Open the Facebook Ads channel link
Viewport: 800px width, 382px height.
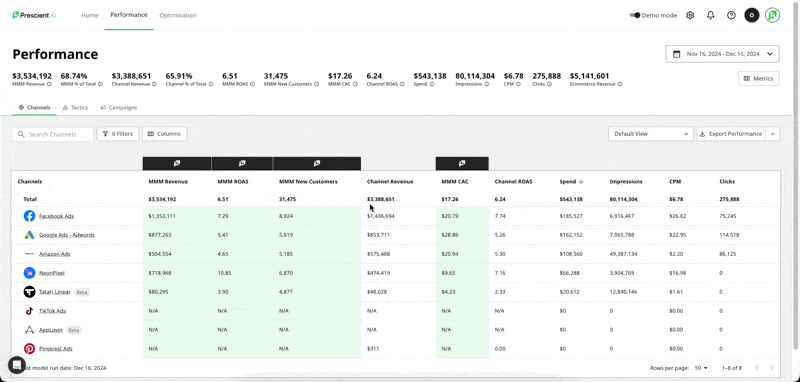click(56, 216)
